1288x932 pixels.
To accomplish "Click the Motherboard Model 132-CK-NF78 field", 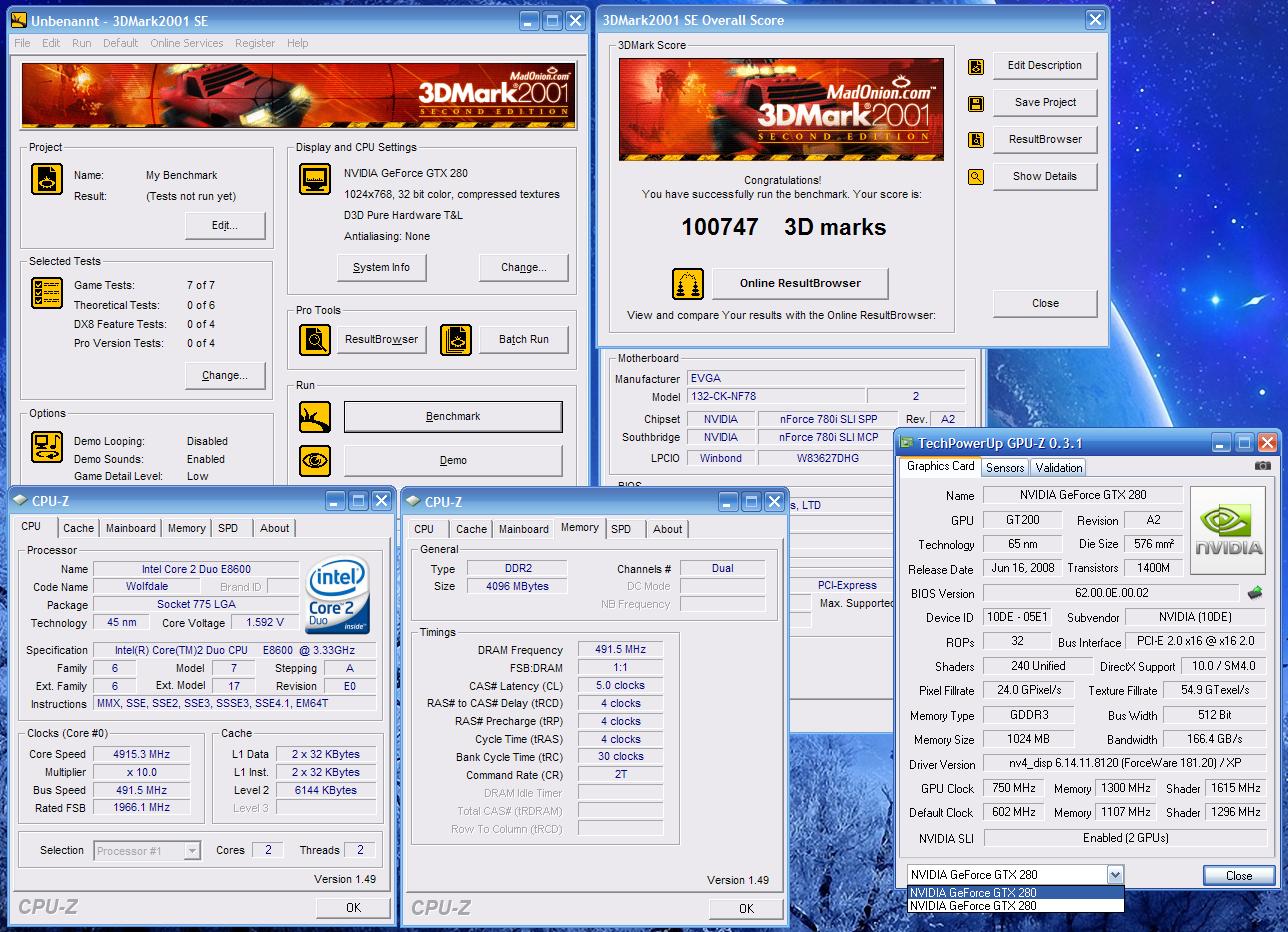I will [776, 396].
